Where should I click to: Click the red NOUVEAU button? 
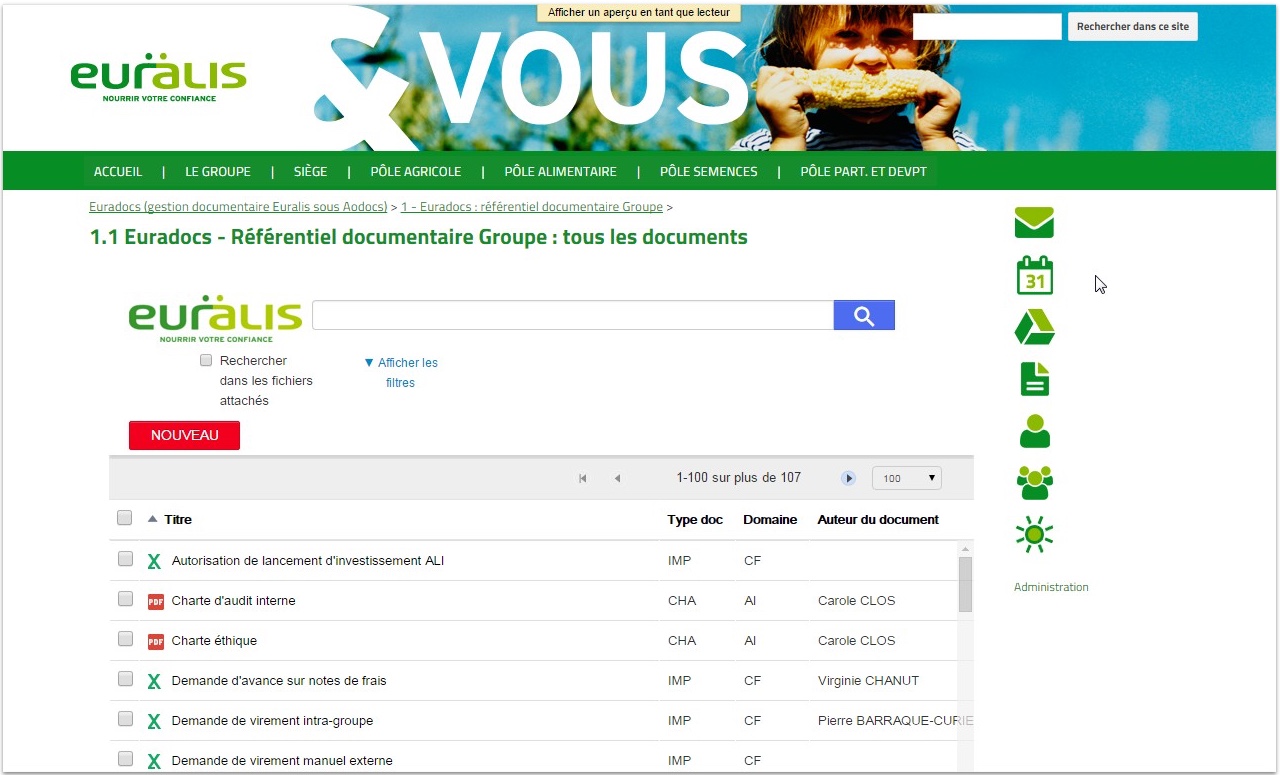(x=184, y=436)
